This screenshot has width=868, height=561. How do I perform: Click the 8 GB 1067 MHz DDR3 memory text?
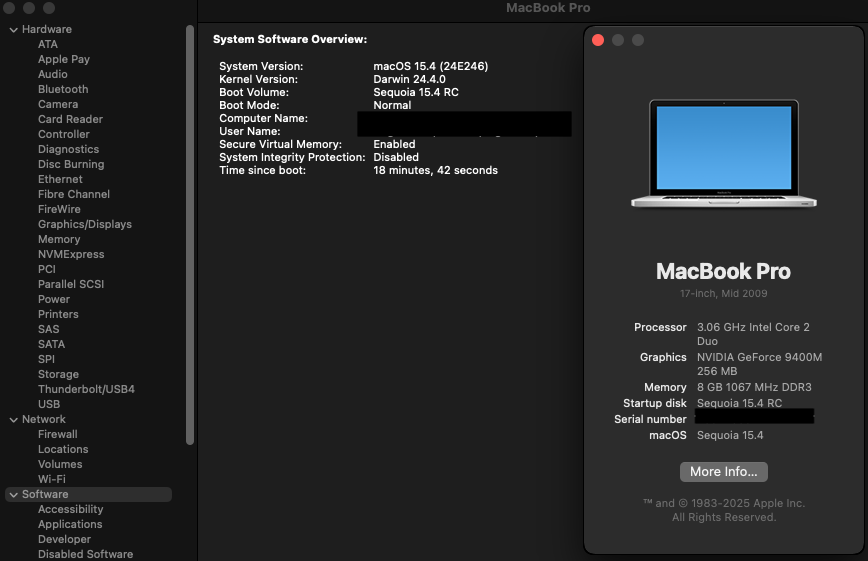754,388
